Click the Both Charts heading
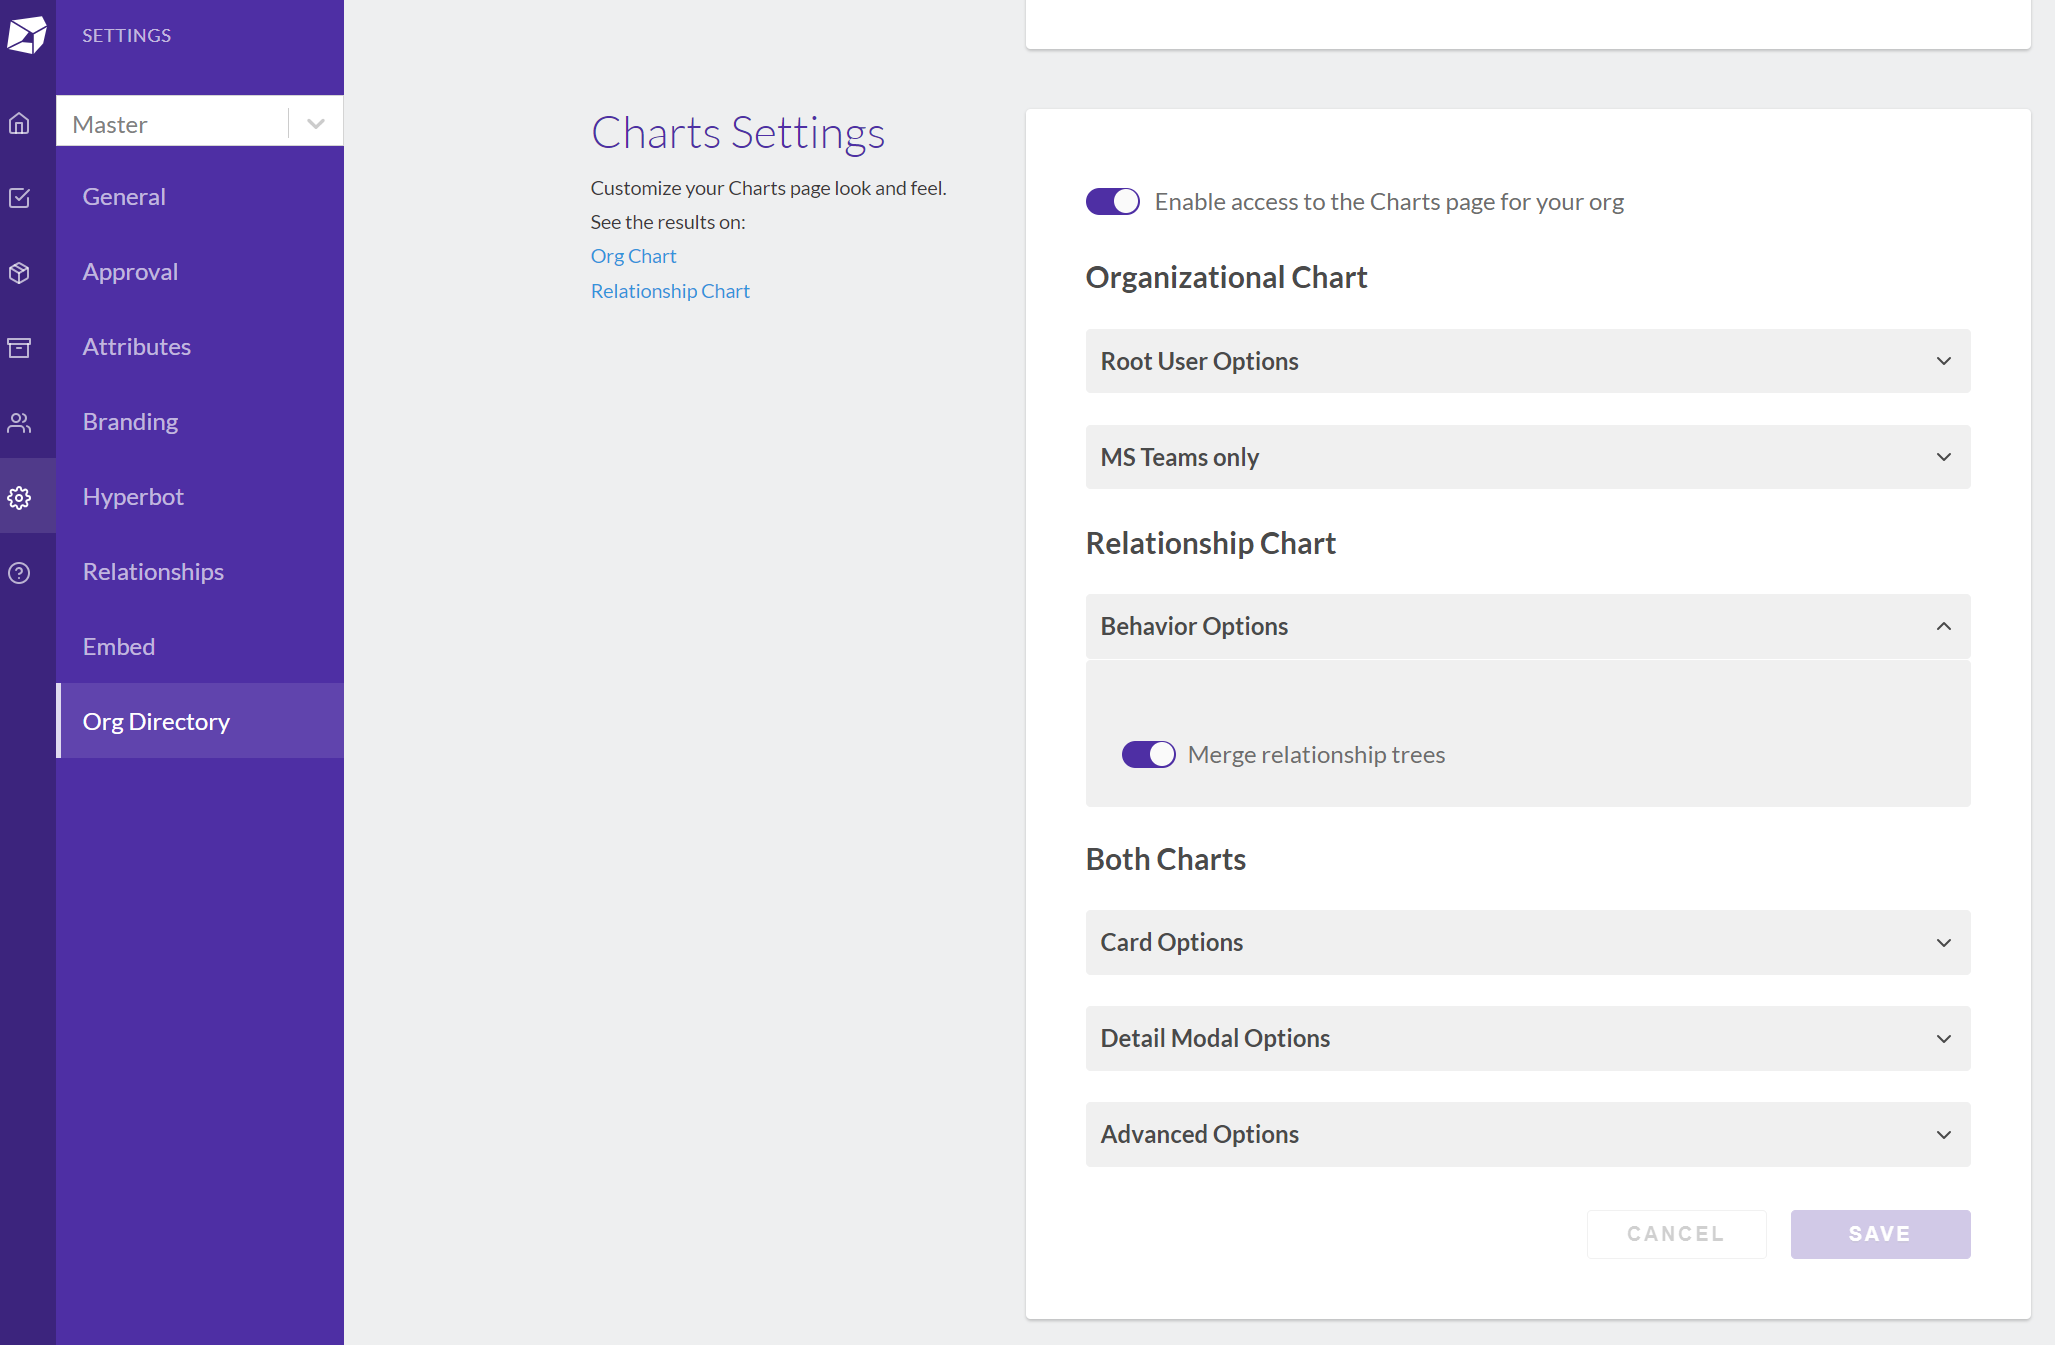Screen dimensions: 2055x1345 pos(1165,859)
